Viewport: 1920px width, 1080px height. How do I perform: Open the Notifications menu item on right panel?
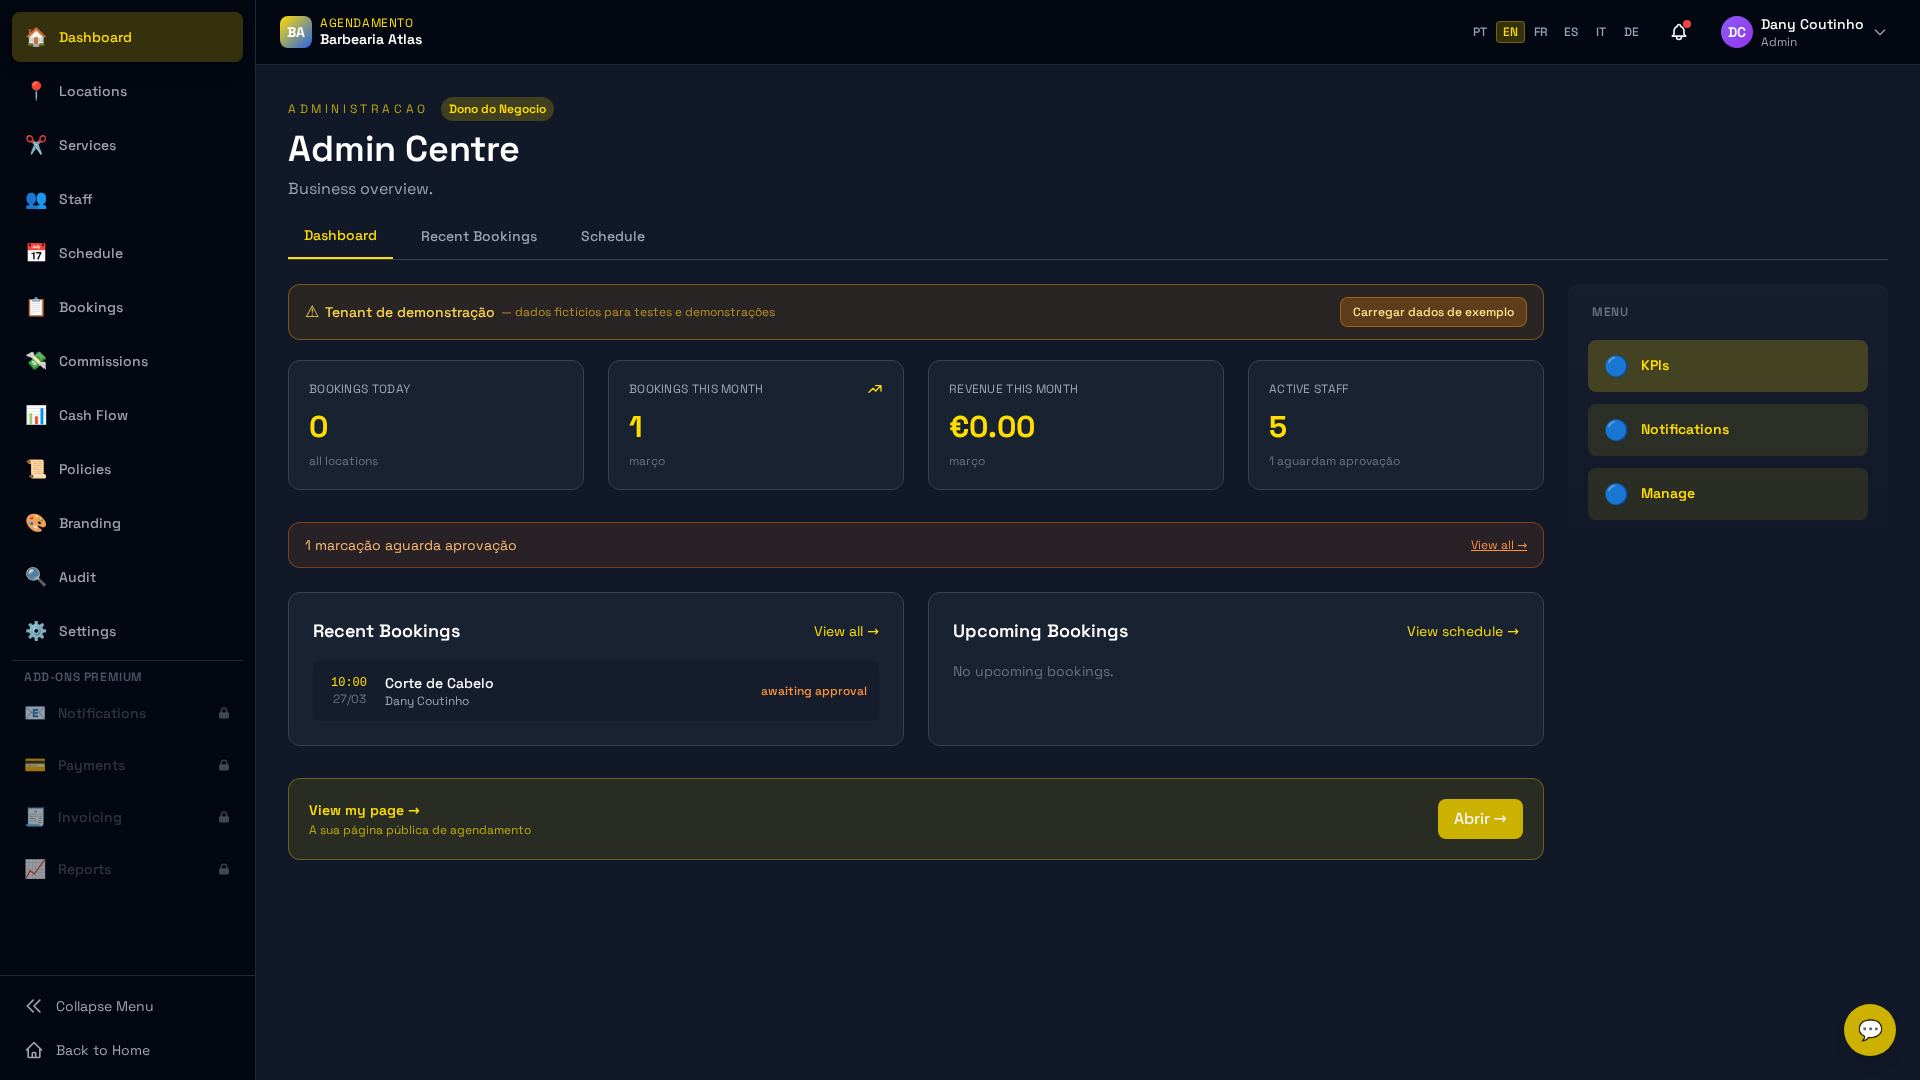(x=1727, y=429)
